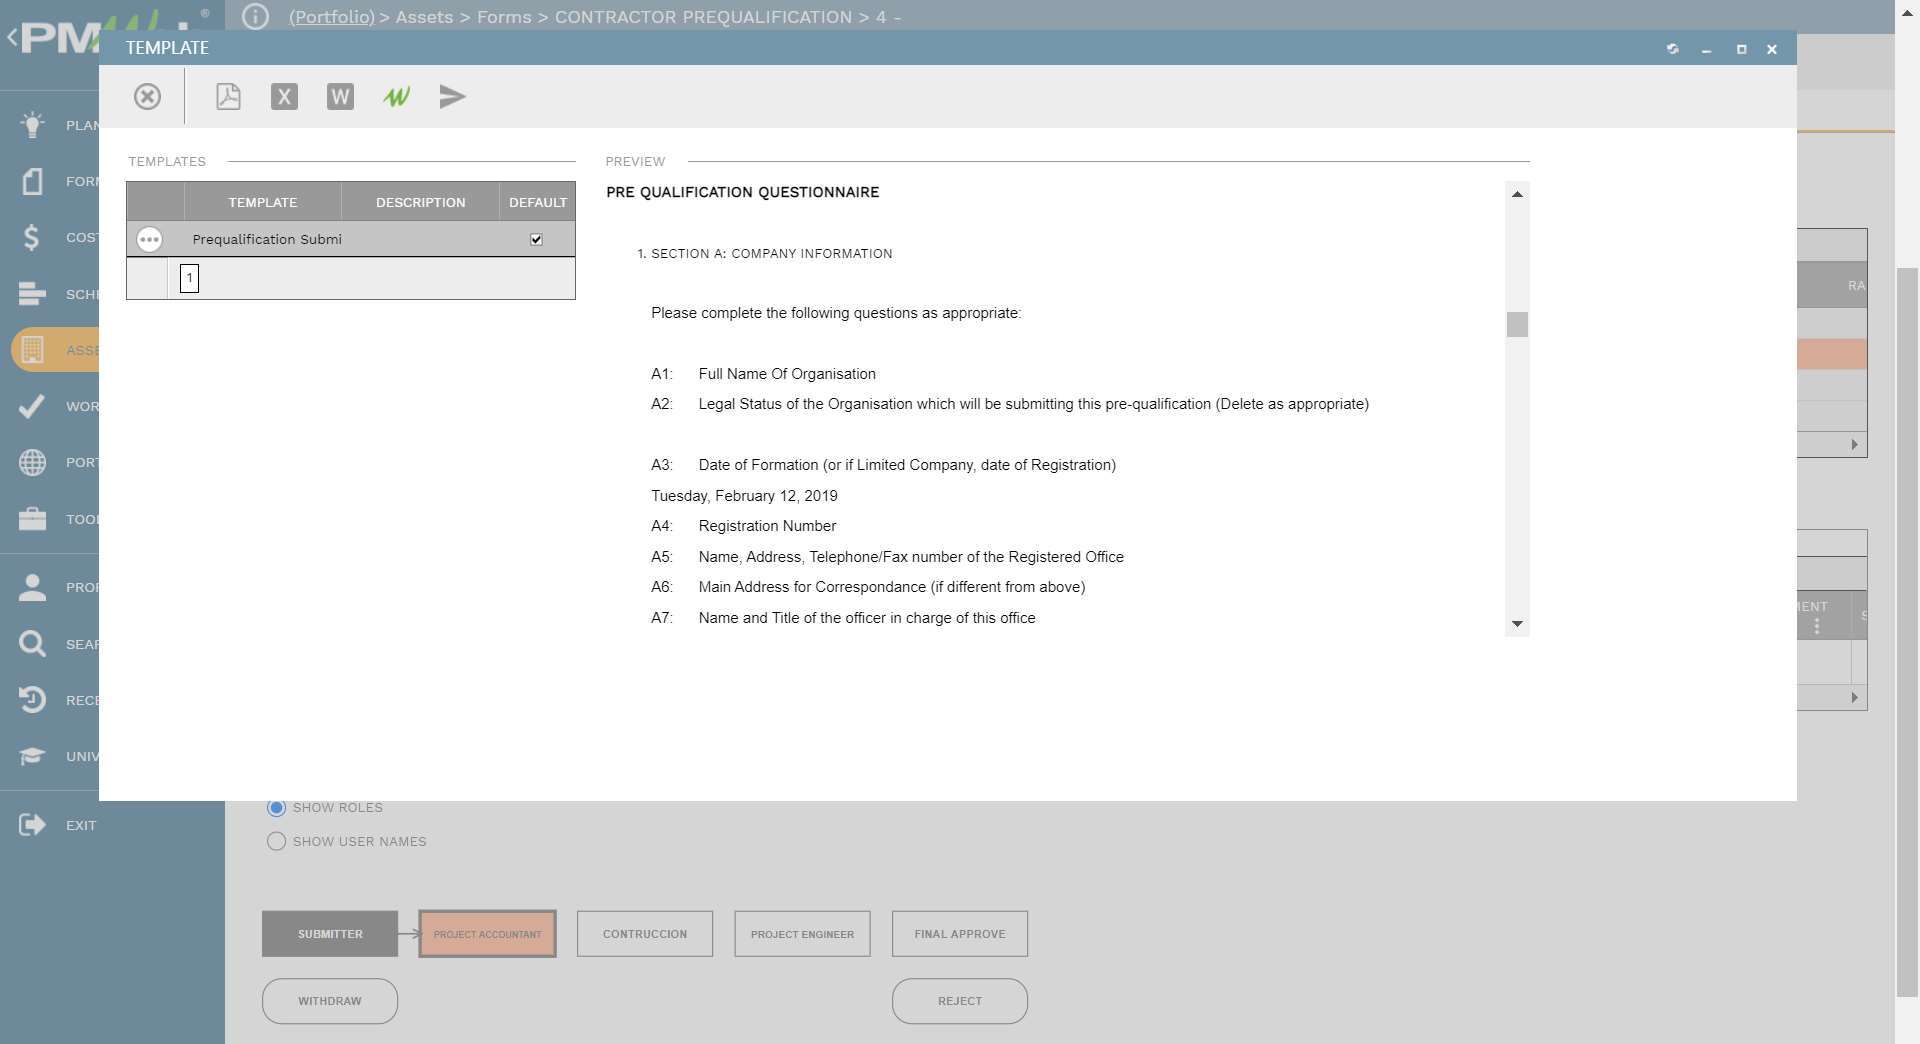Screen dimensions: 1920x1044
Task: Click the cancel circle icon in the toolbar
Action: click(148, 96)
